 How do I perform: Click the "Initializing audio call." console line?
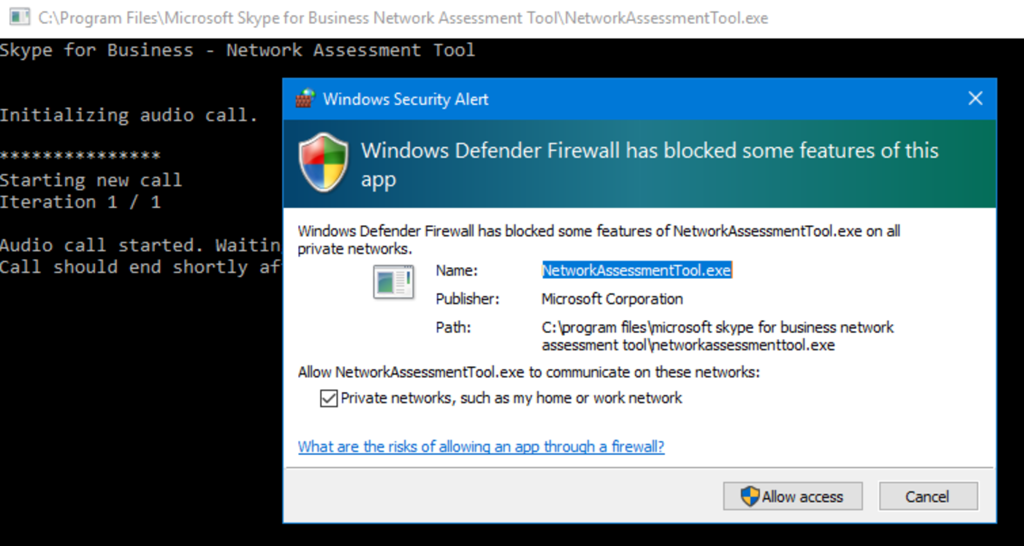pos(128,115)
